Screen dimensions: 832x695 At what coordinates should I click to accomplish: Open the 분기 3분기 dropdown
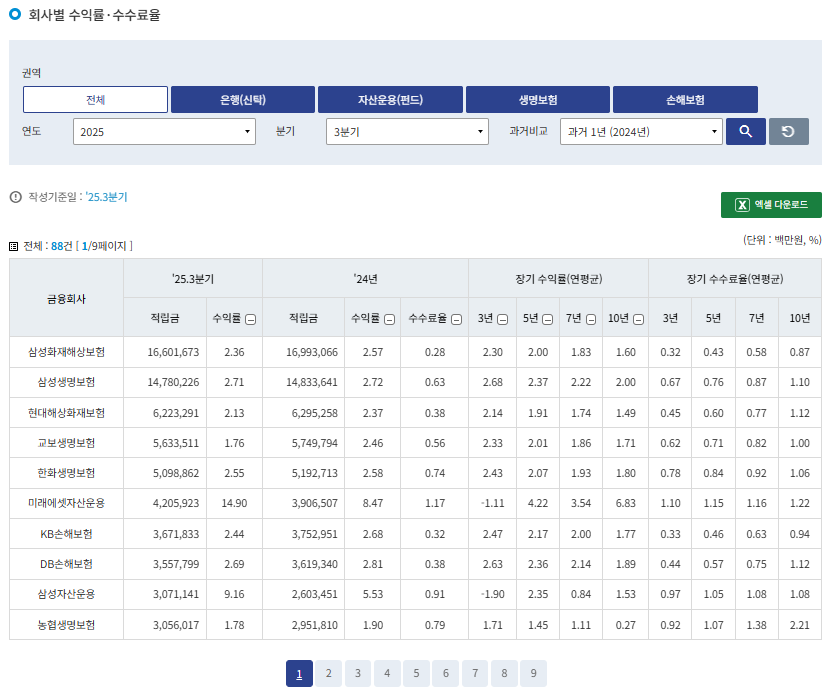click(x=407, y=132)
